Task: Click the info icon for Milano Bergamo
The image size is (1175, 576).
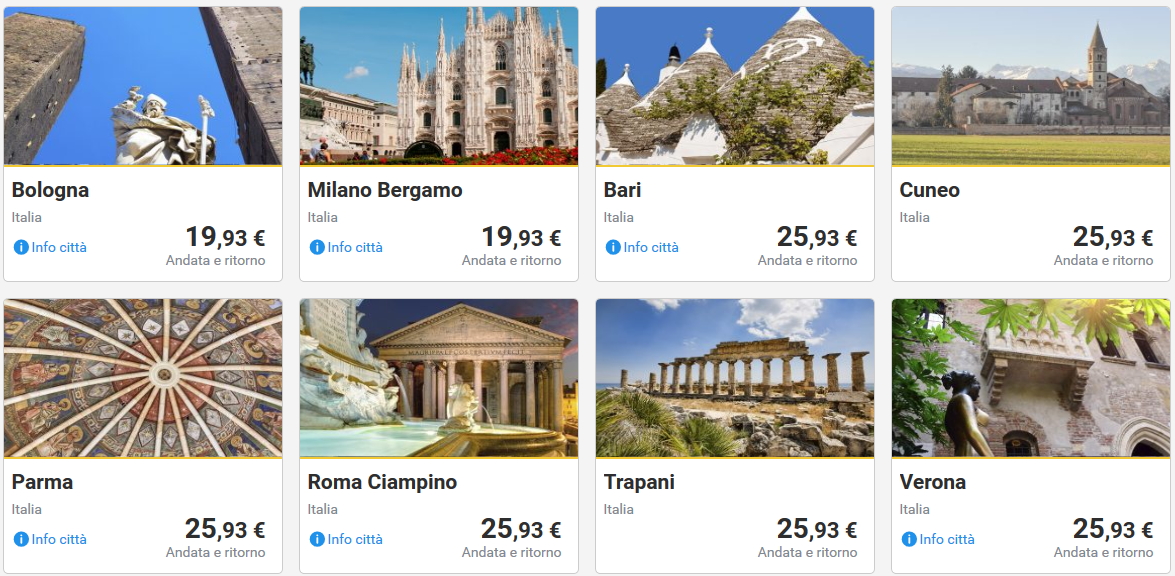Action: coord(317,247)
